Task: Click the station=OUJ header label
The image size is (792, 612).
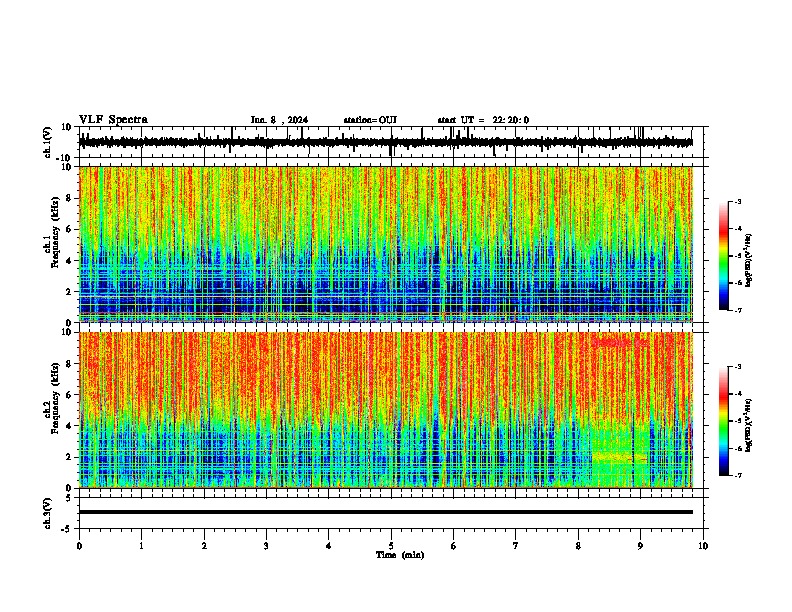Action: (x=370, y=120)
